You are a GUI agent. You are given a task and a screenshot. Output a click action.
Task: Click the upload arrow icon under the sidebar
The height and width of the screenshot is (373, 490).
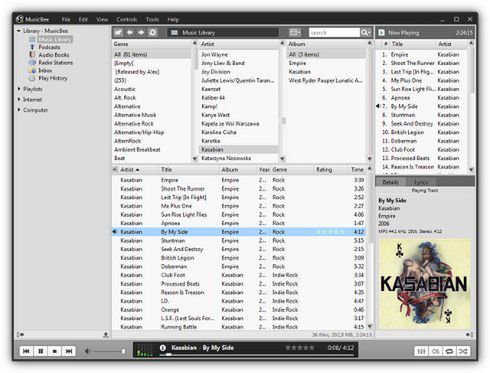coord(106,334)
